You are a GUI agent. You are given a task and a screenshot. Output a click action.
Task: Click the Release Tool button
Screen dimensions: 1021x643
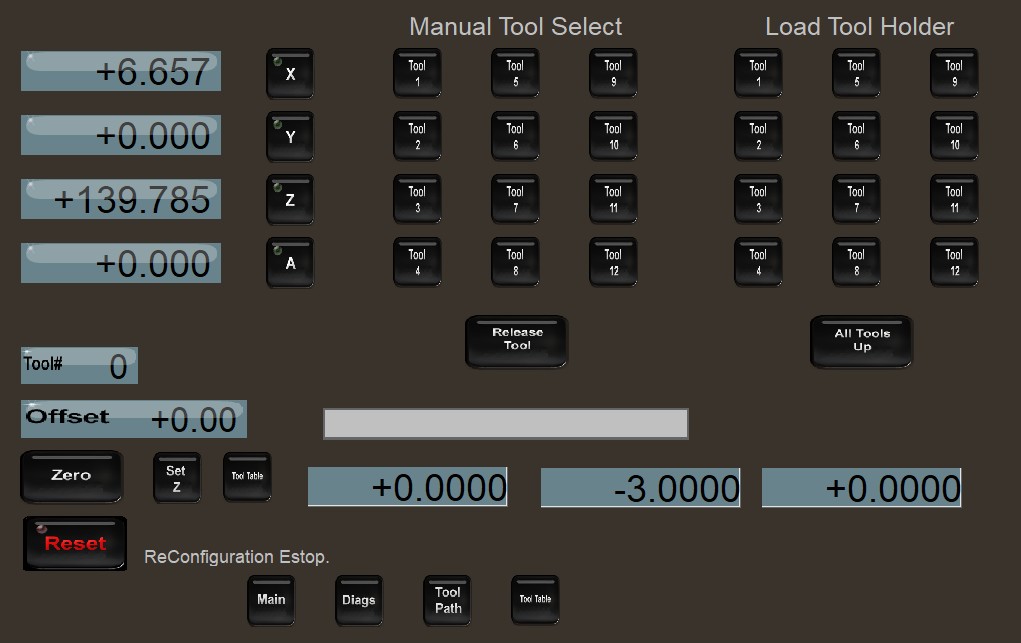[517, 341]
